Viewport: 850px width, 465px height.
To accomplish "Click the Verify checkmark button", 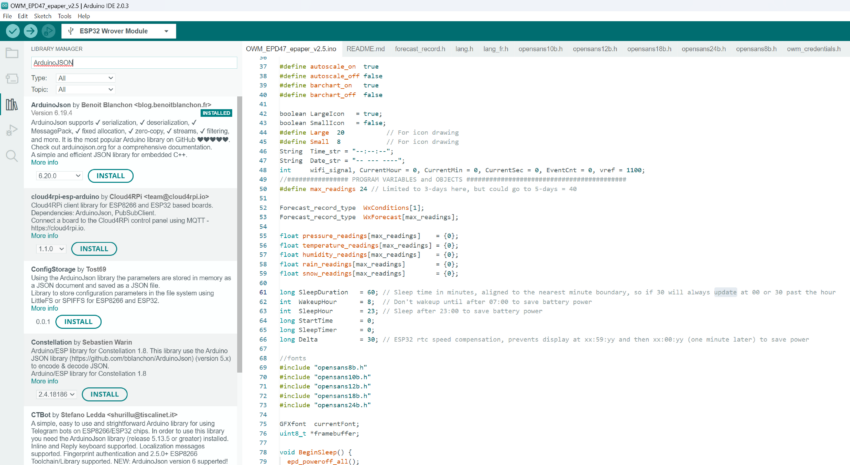I will [x=12, y=31].
